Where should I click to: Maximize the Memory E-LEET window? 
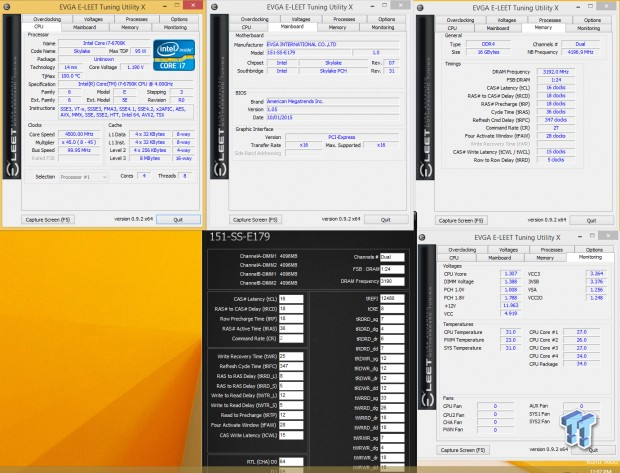point(590,6)
